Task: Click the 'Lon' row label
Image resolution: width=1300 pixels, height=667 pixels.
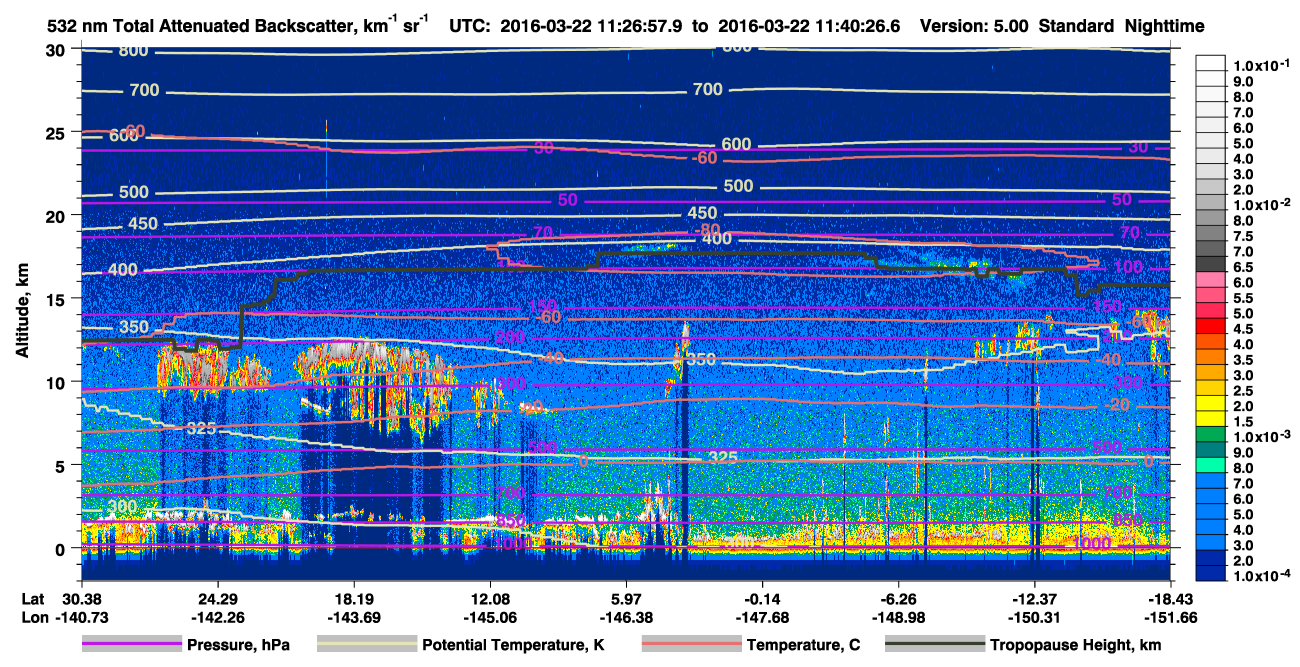Action: (x=33, y=617)
